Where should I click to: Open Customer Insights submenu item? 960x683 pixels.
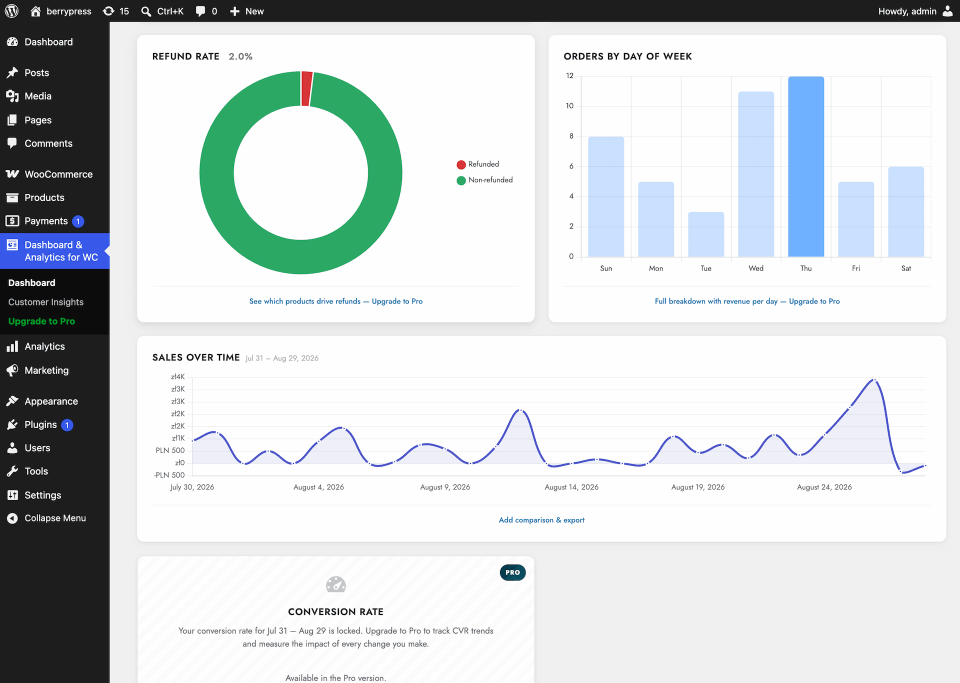coord(46,302)
